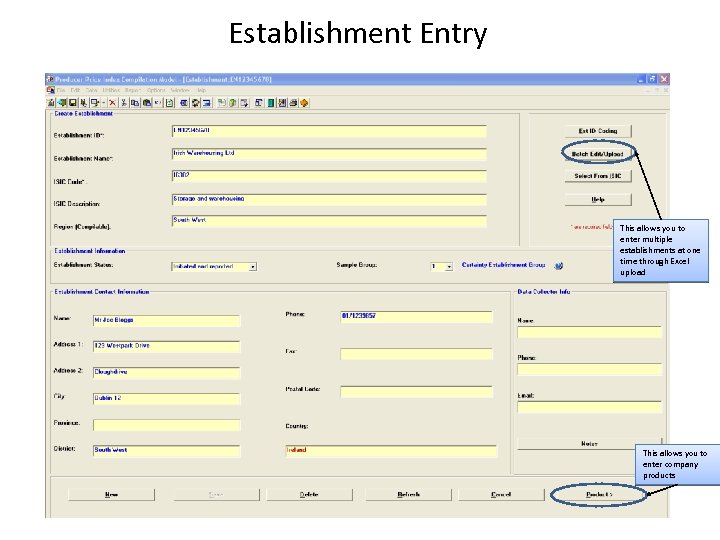The width and height of the screenshot is (720, 540).
Task: Click the Data Collector Phone field
Action: pos(589,369)
